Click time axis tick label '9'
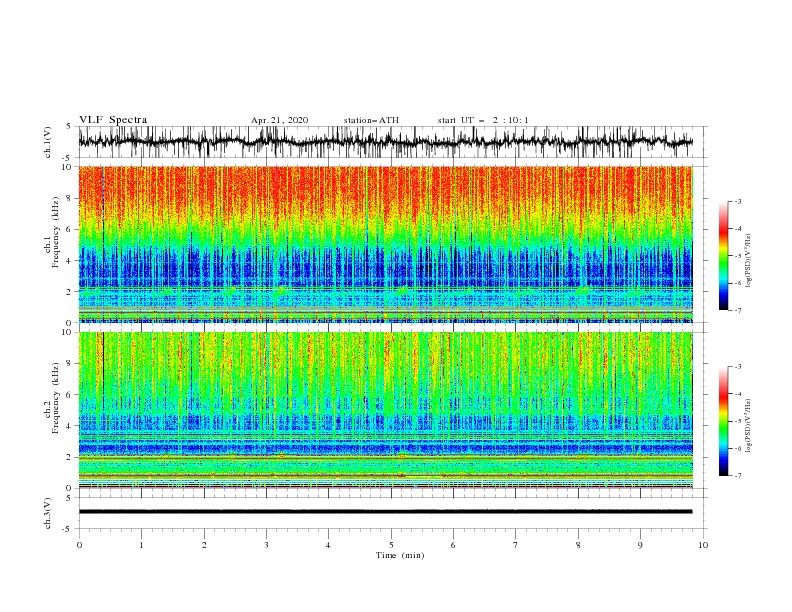The image size is (792, 612). click(640, 545)
